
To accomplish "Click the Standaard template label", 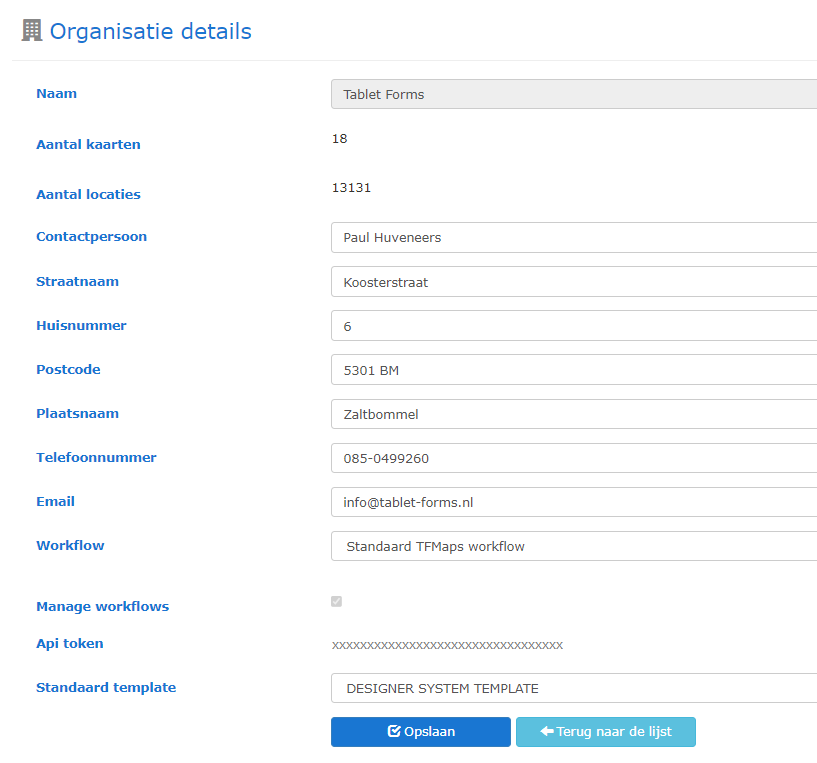I will pos(106,687).
